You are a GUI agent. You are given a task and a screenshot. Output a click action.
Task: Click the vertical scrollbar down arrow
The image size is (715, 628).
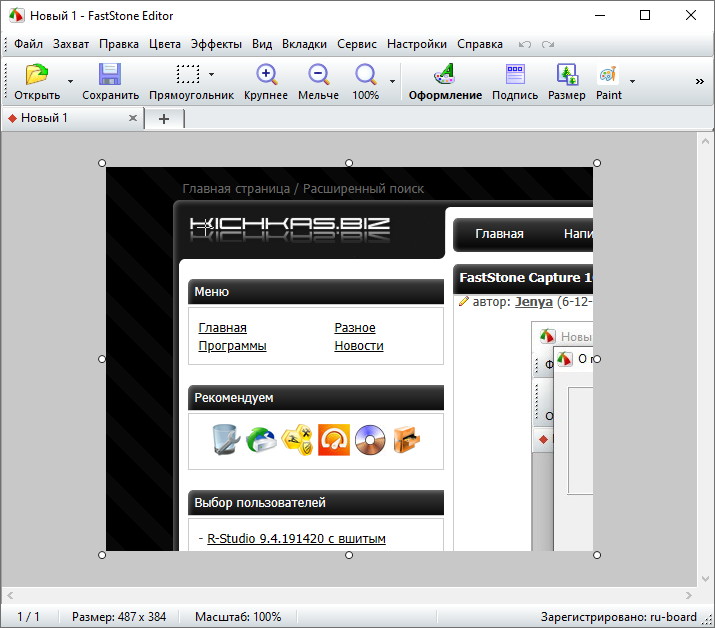click(705, 579)
